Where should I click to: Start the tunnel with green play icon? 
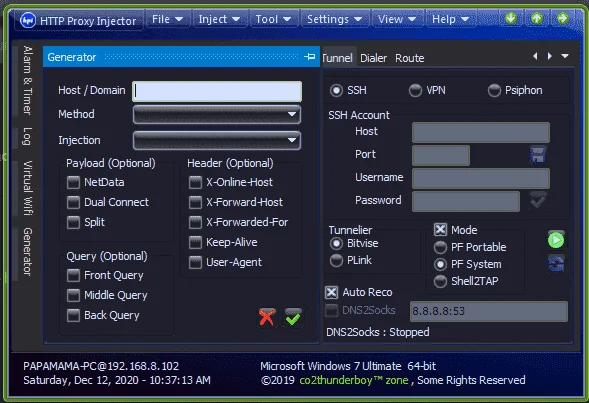click(x=556, y=240)
